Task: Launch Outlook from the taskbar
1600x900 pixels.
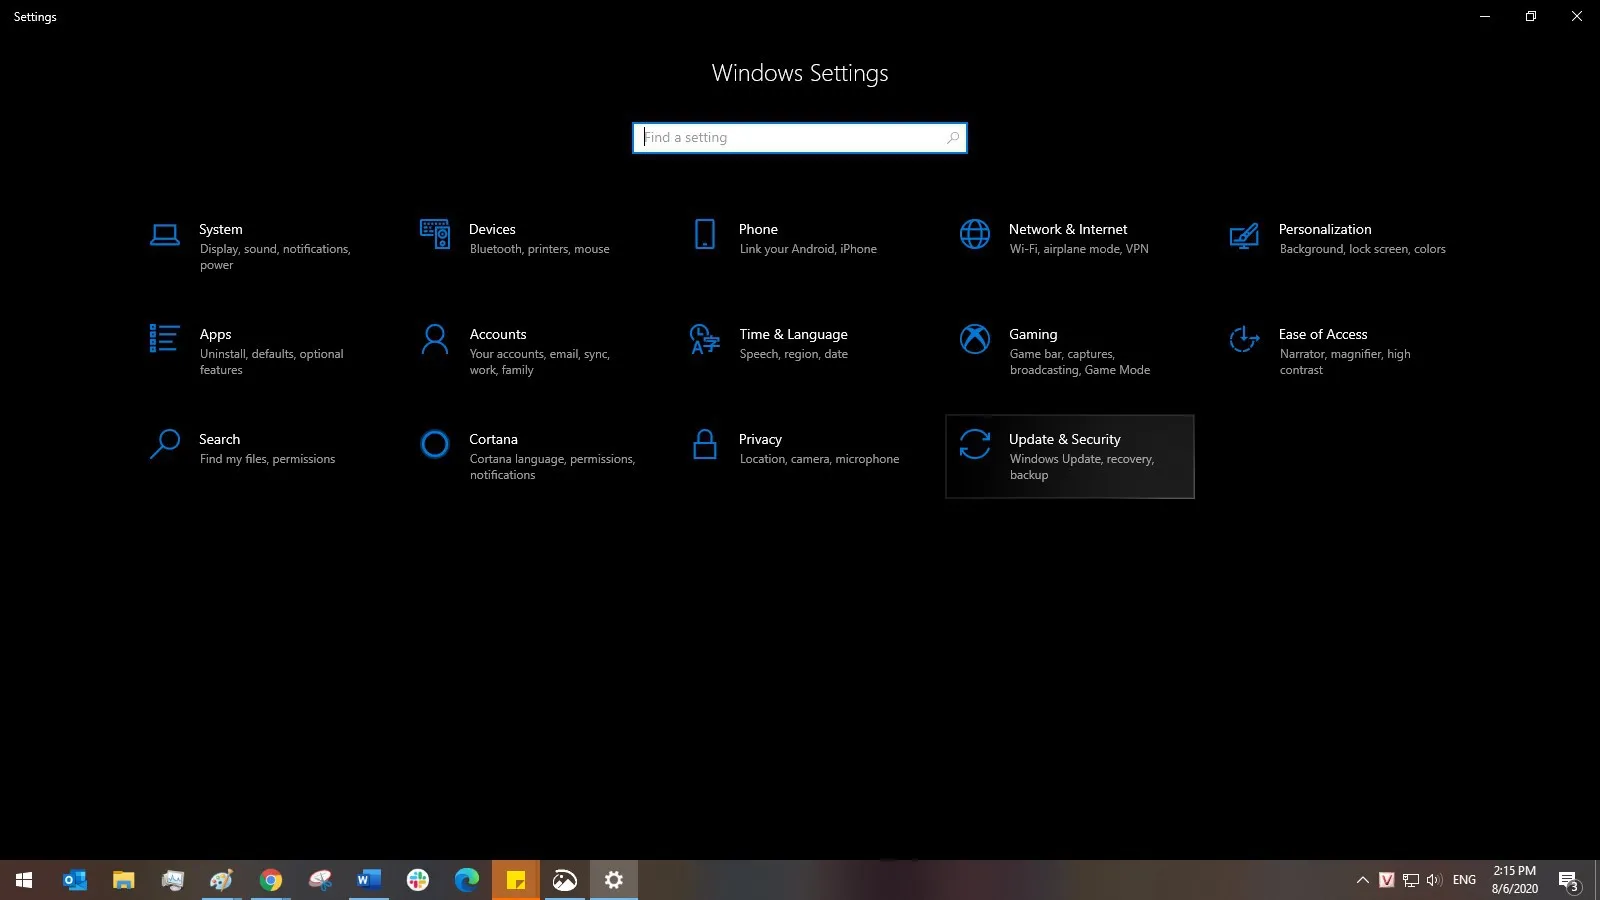Action: click(74, 880)
